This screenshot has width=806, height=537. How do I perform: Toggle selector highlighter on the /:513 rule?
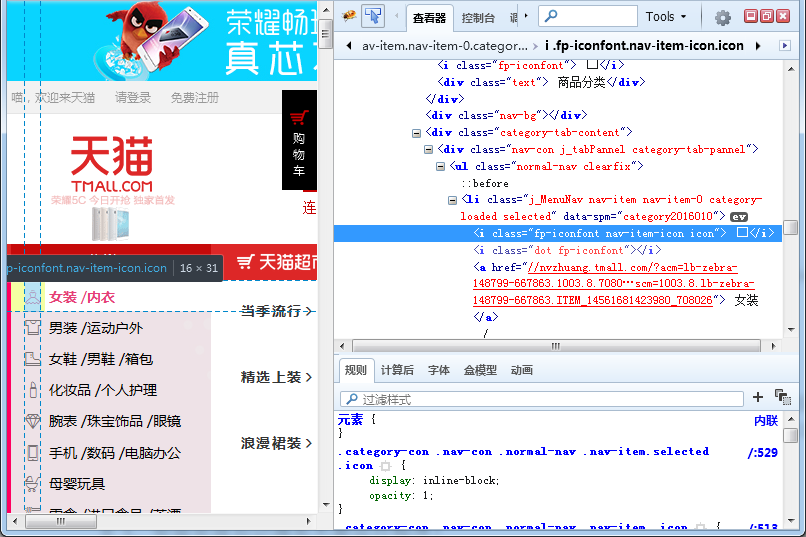(x=700, y=527)
